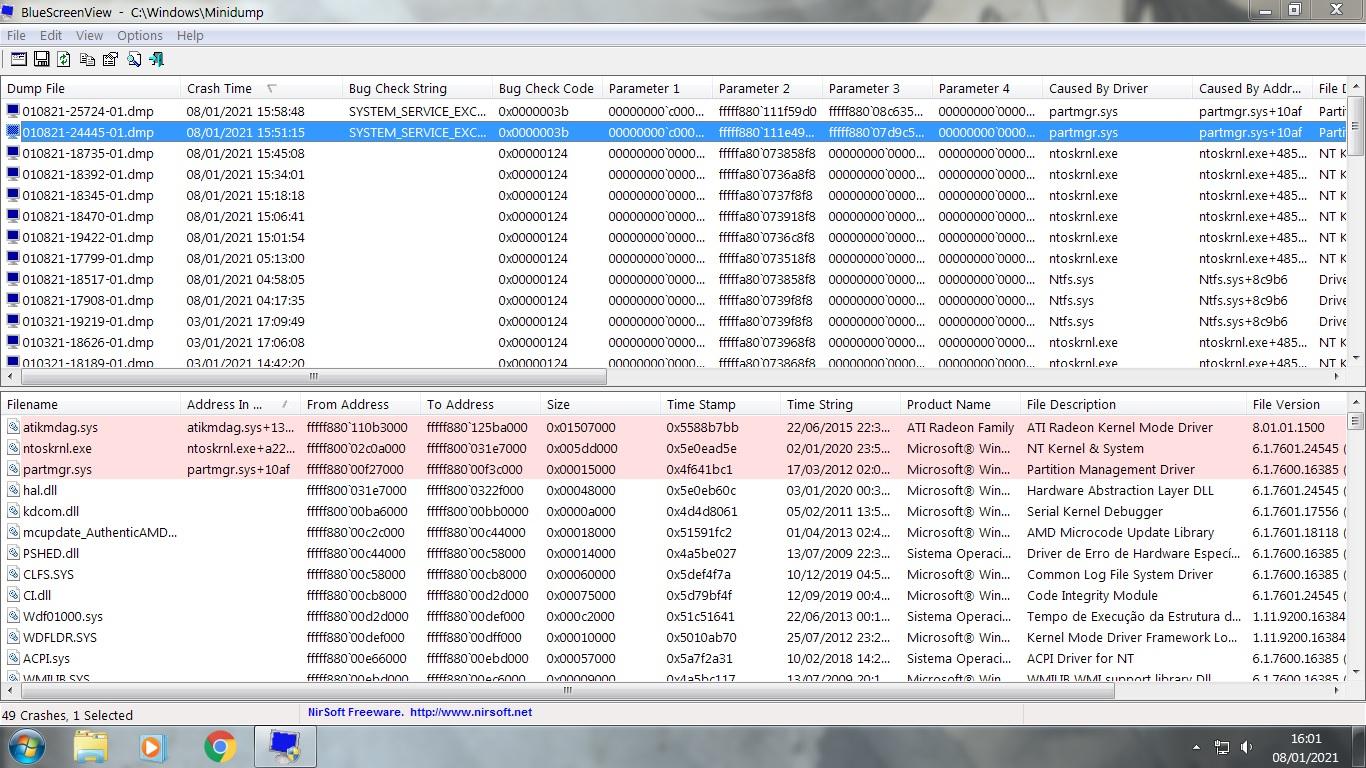Select dump file 010821-18392-01.dmp

coord(88,174)
